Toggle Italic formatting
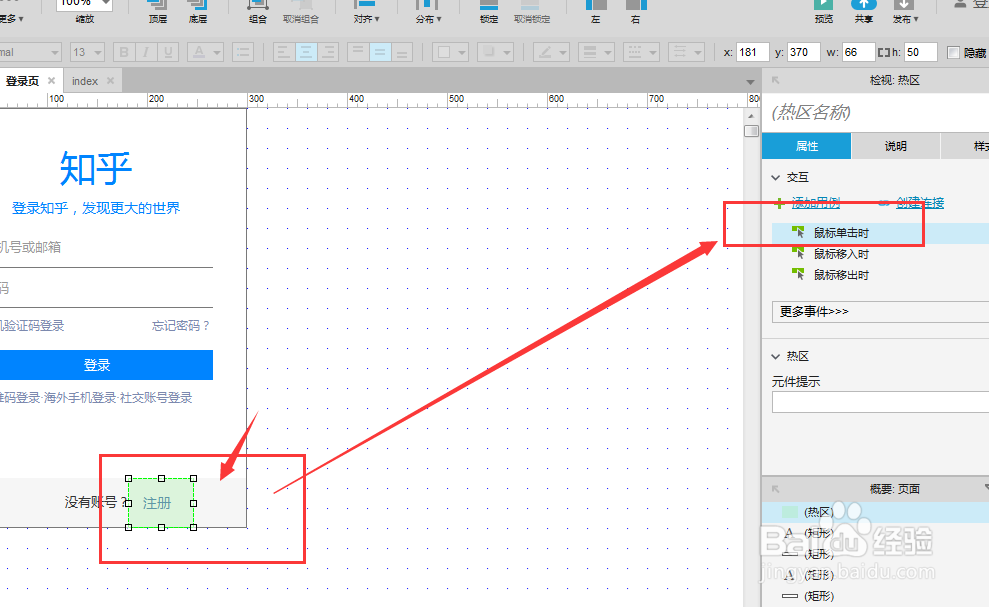989x607 pixels. coord(146,52)
